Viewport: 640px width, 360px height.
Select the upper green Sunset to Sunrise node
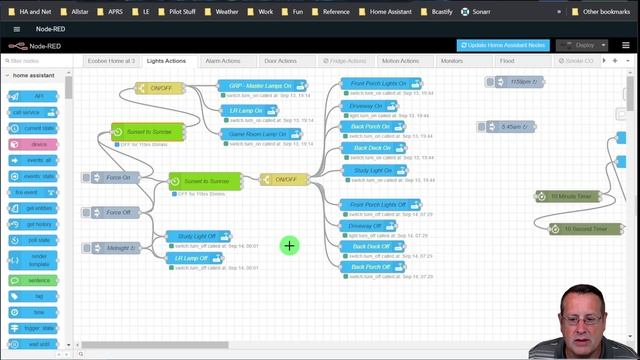point(148,132)
